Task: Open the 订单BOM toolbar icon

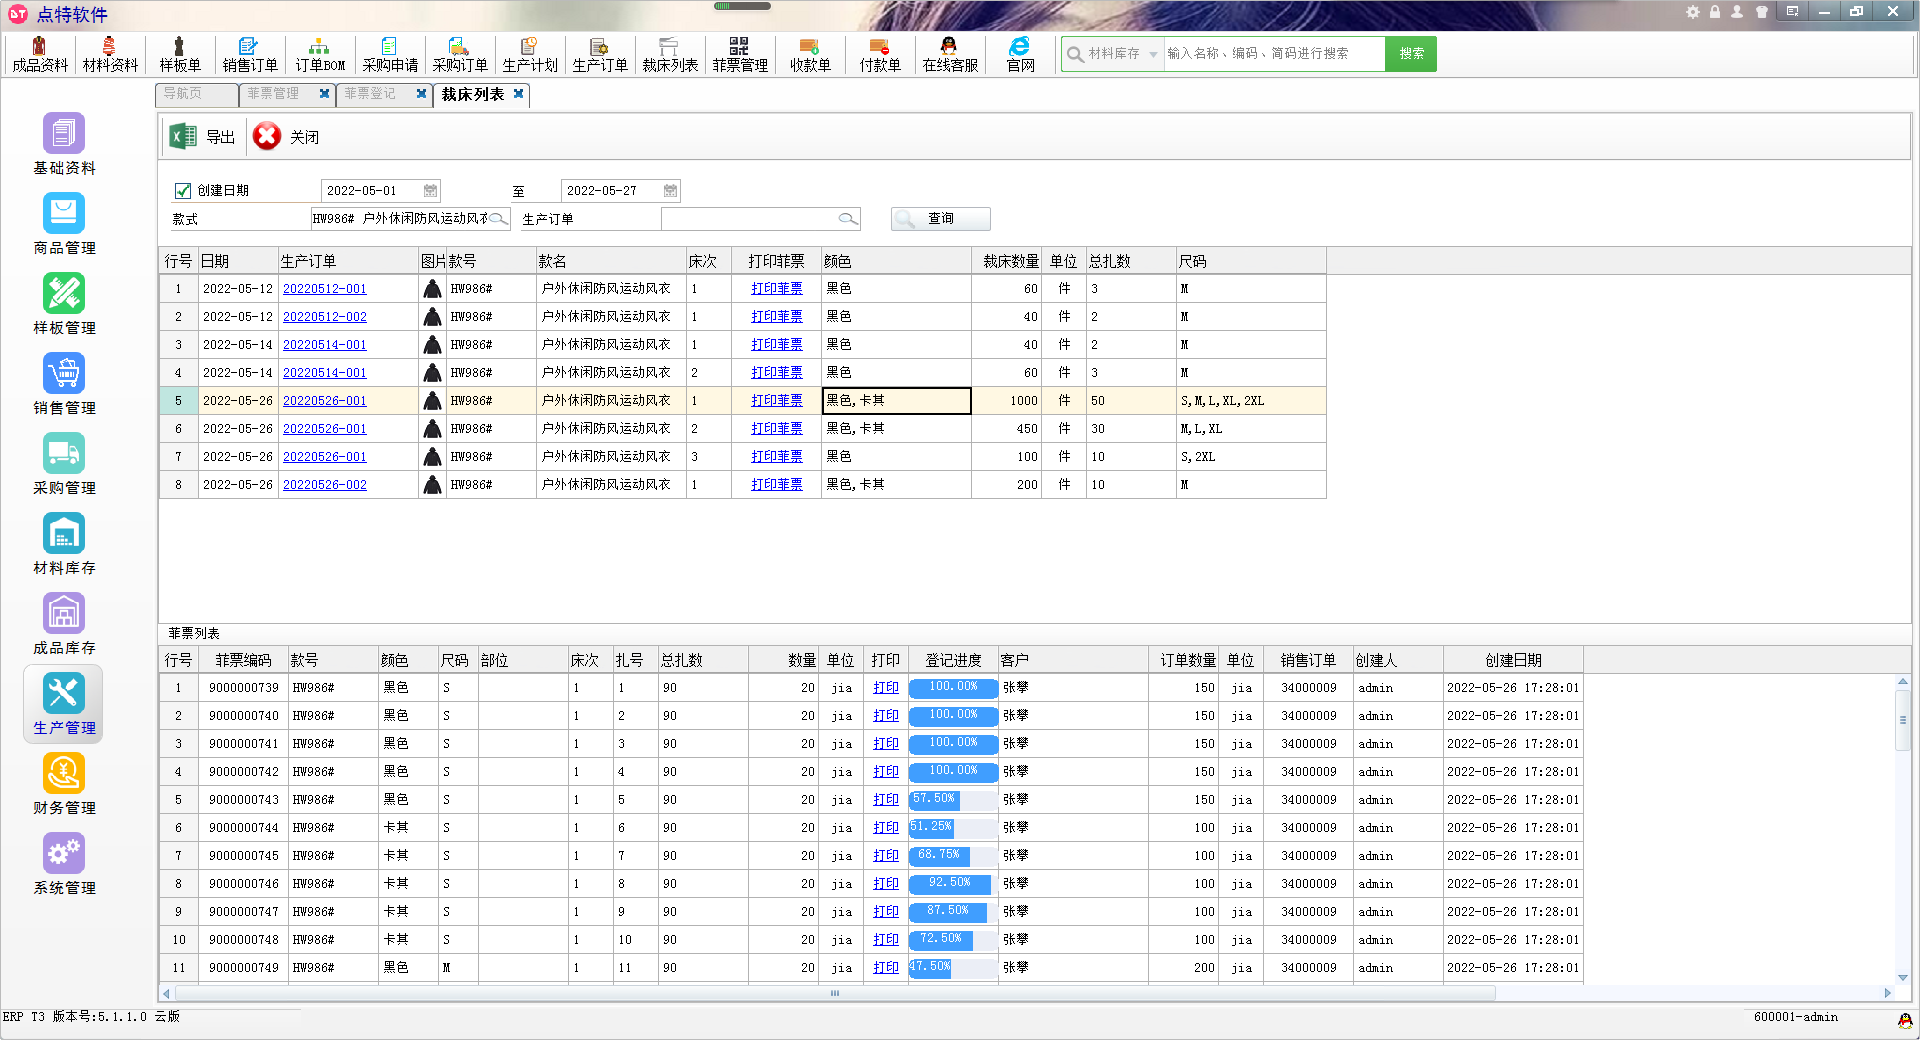Action: 319,47
